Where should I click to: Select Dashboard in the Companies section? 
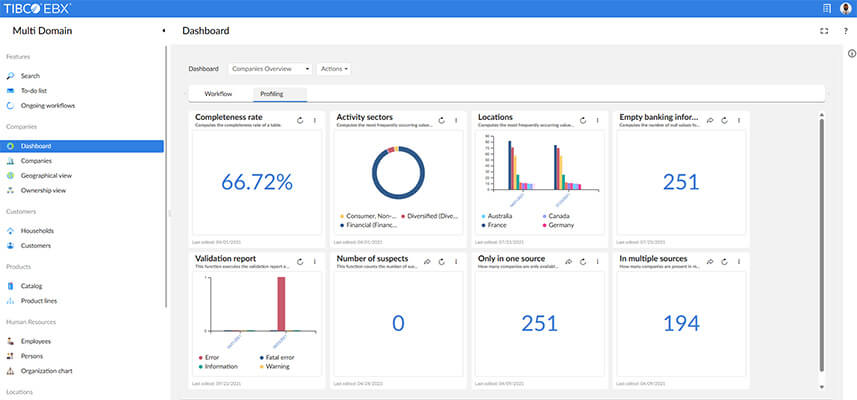point(82,146)
